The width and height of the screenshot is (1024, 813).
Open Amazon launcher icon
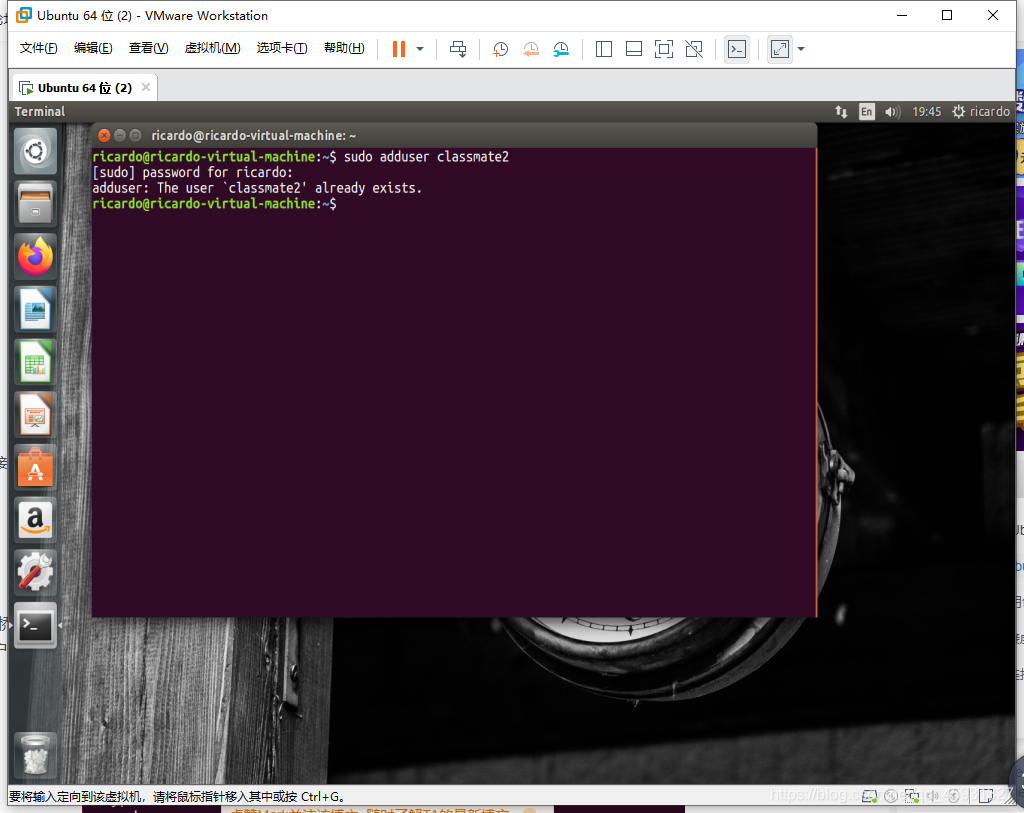pyautogui.click(x=35, y=520)
